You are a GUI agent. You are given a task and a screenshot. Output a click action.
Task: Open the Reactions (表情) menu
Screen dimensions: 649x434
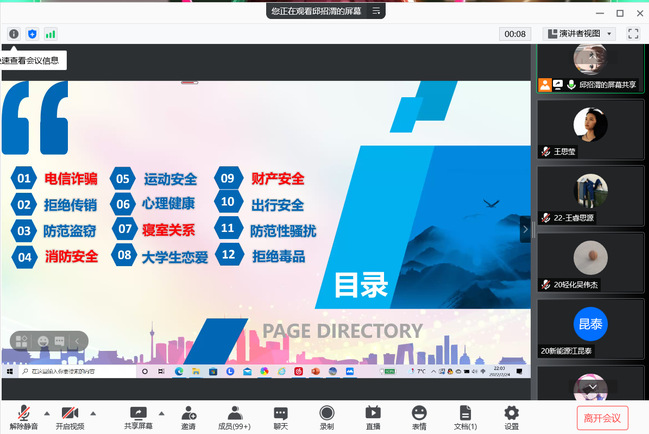click(x=419, y=416)
